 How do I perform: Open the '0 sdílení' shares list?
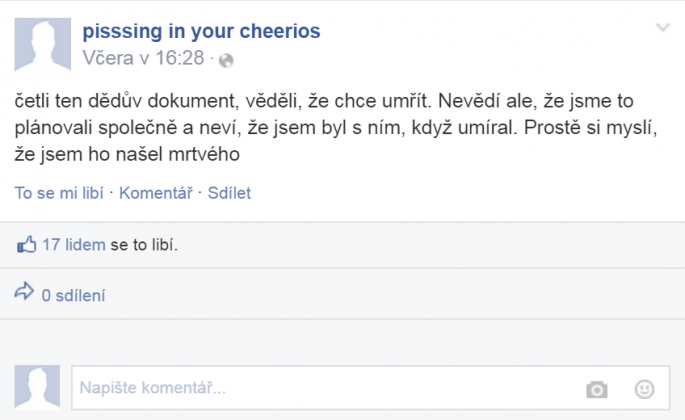(73, 295)
